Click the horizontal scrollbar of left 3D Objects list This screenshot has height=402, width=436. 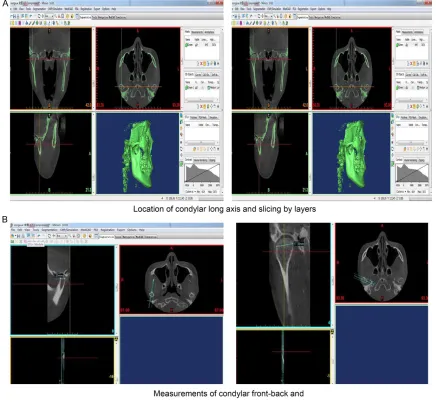pos(201,100)
